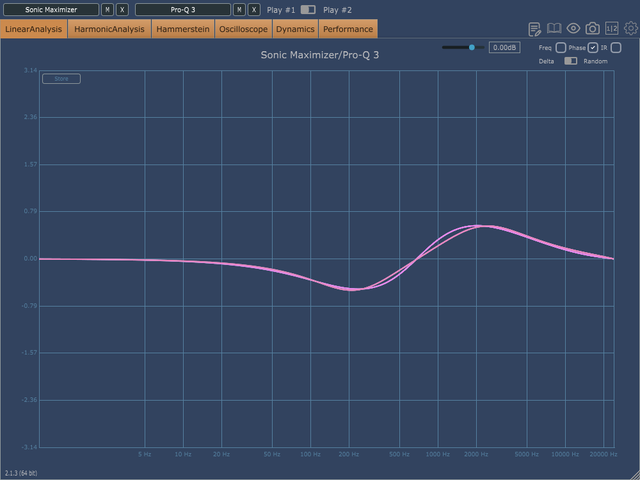Viewport: 640px width, 480px height.
Task: Click the gain slider handle
Action: (x=472, y=47)
